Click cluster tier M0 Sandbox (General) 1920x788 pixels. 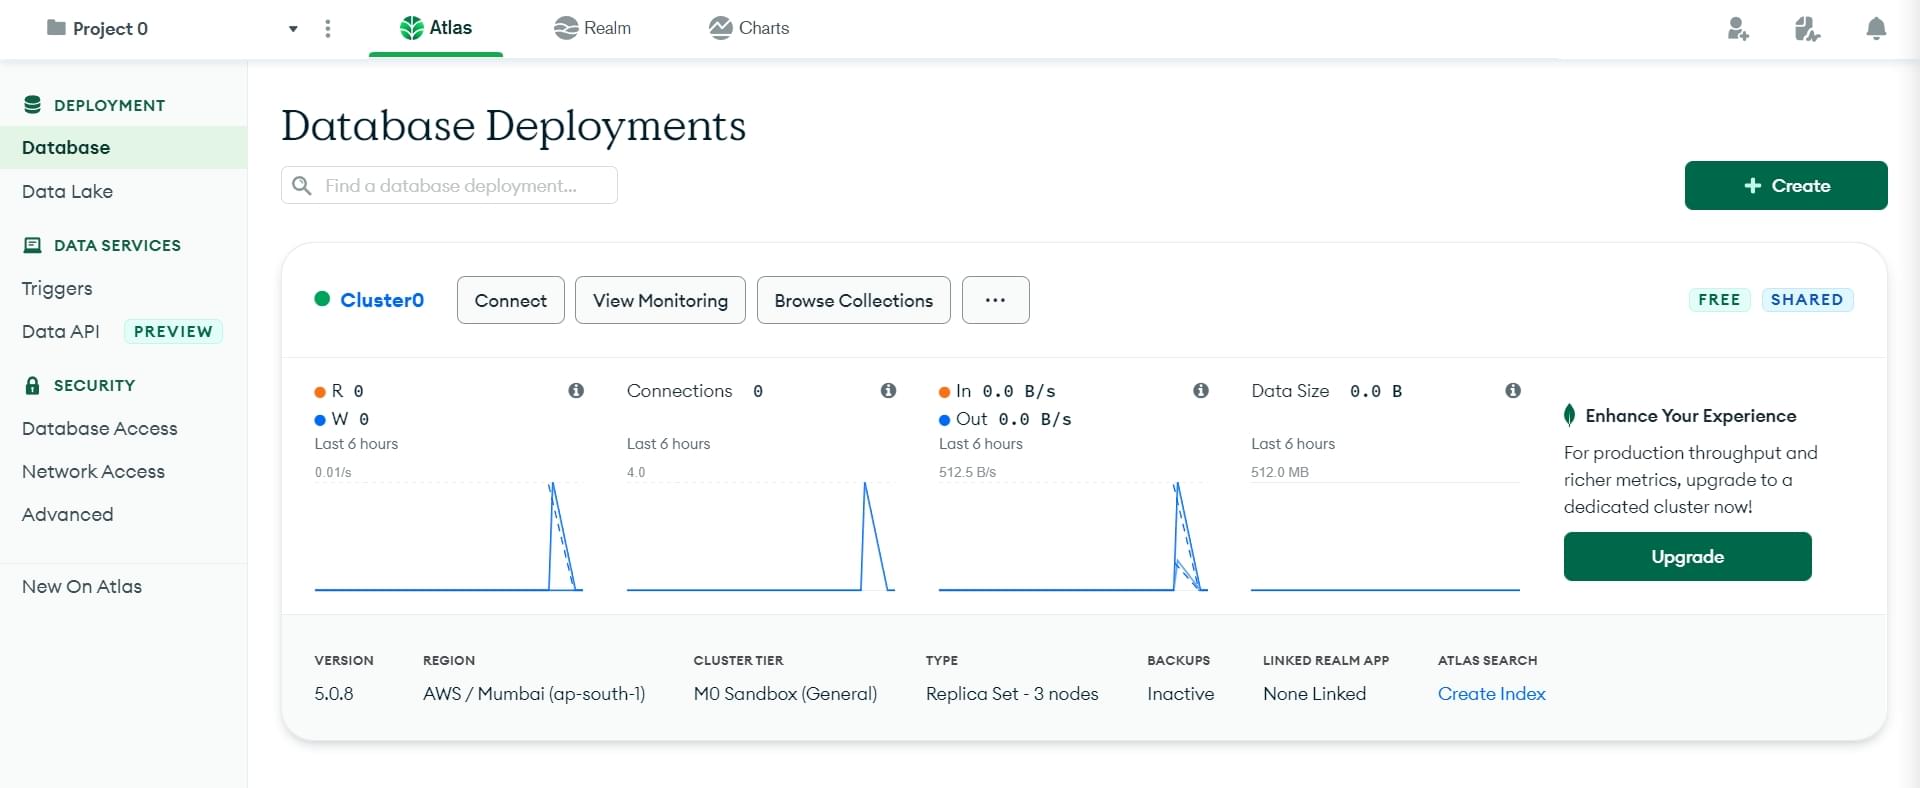(x=785, y=693)
